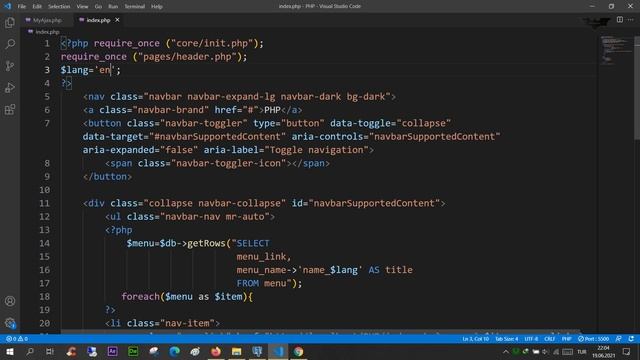Place cursor in "core/init.php" string
This screenshot has height=360, width=640.
[x=212, y=43]
